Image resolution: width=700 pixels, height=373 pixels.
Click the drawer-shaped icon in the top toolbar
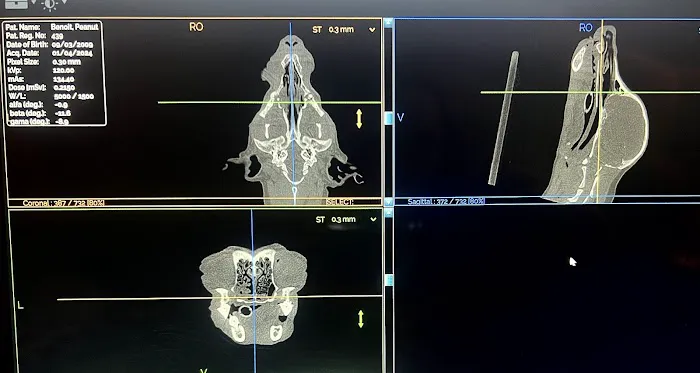click(x=16, y=4)
